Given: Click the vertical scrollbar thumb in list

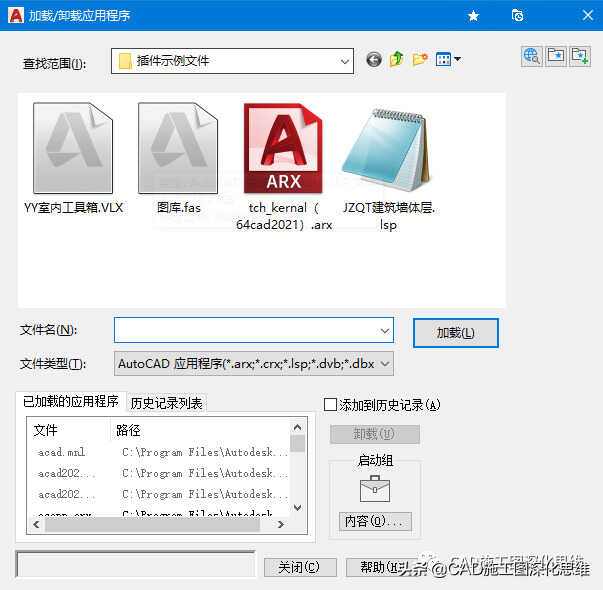Looking at the screenshot, I should click(298, 443).
